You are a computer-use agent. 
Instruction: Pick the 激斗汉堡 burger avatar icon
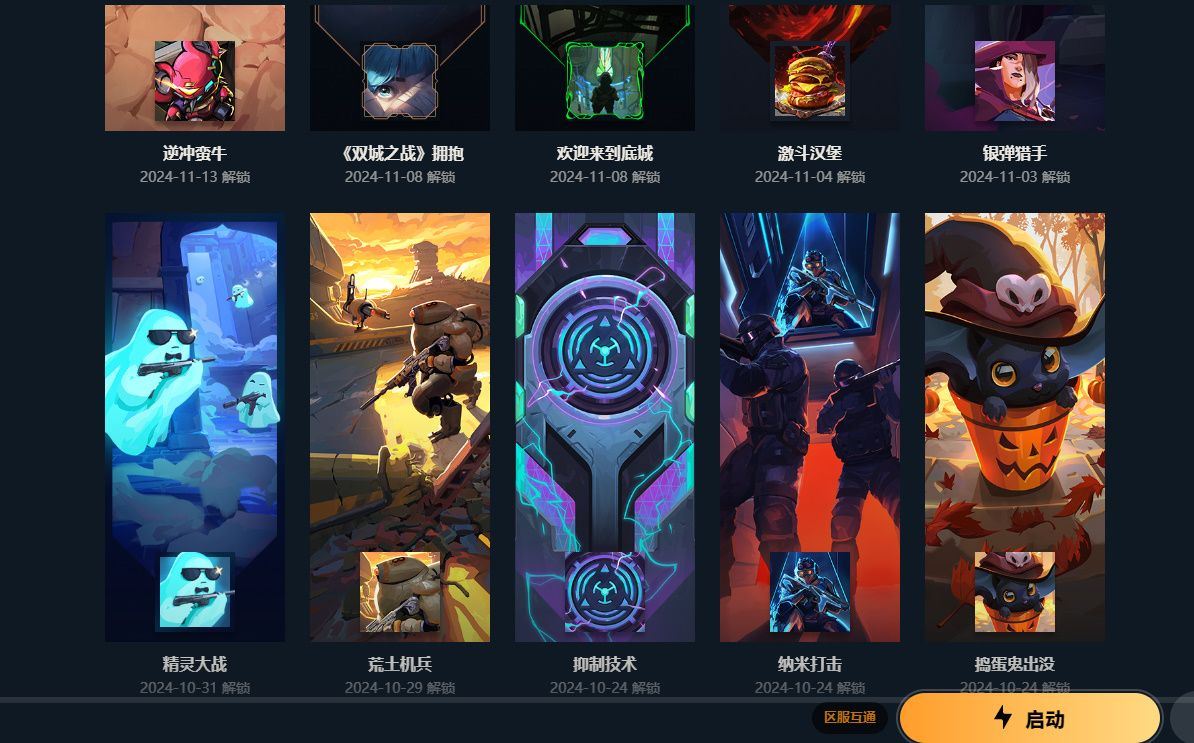pos(809,81)
